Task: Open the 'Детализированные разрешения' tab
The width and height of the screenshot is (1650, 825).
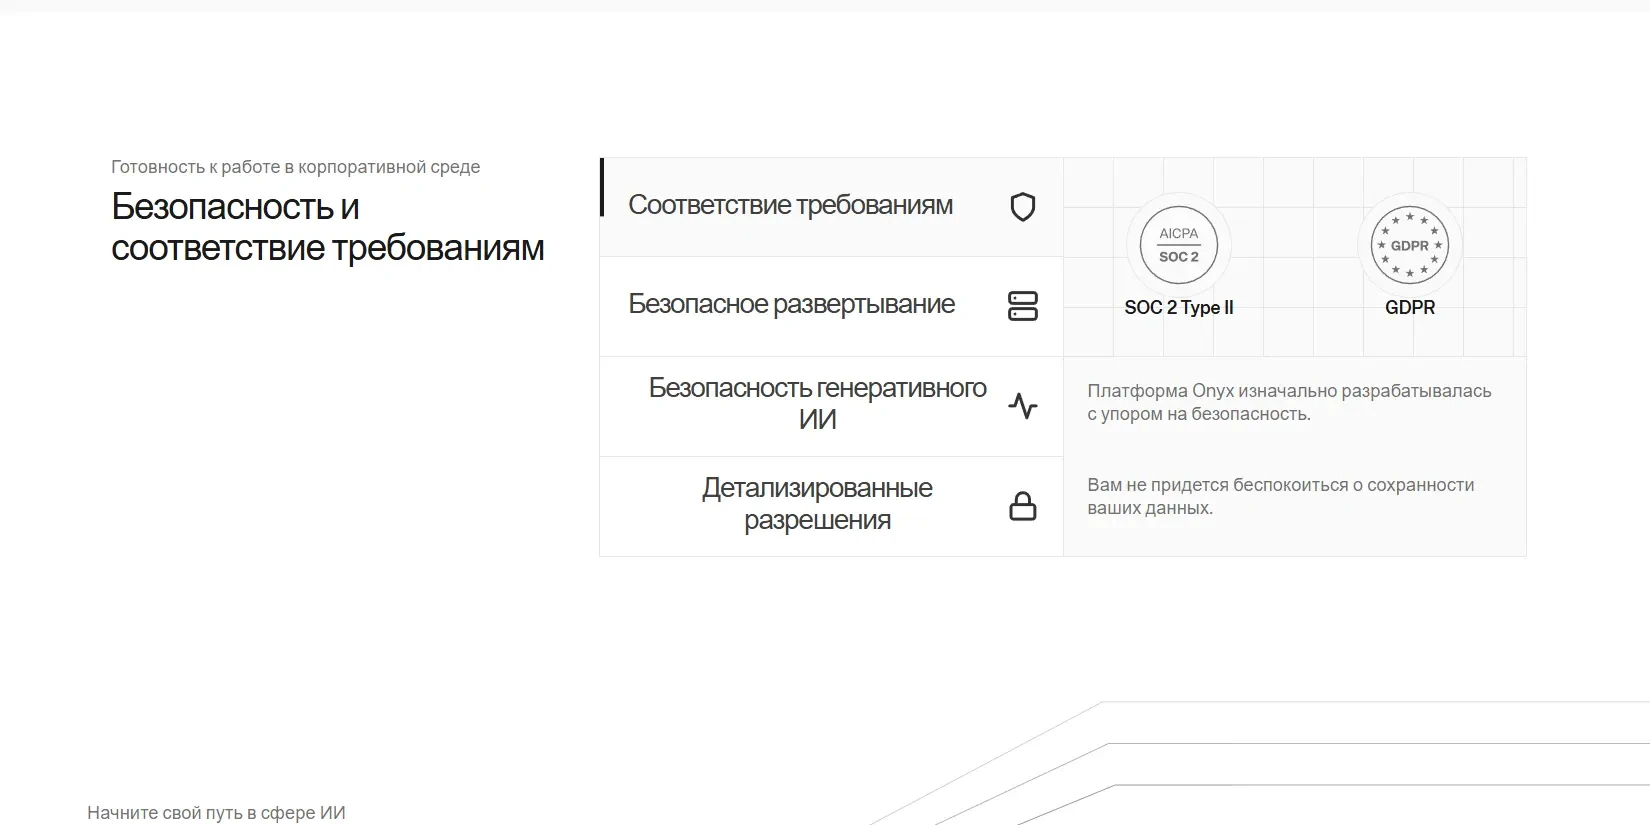Action: [831, 506]
